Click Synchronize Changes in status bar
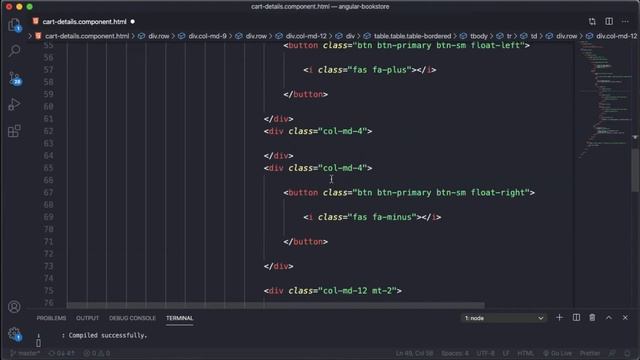The width and height of the screenshot is (640, 360). pos(62,353)
